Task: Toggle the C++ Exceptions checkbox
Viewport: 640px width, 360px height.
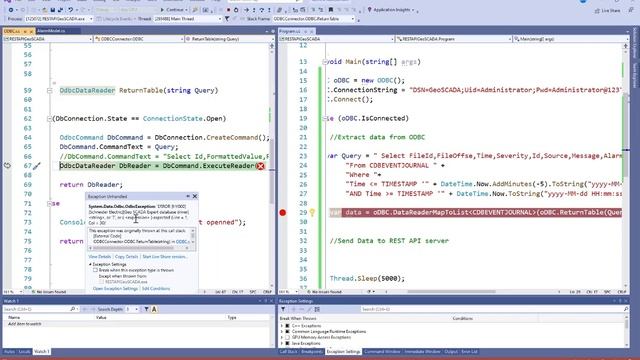Action: [x=288, y=326]
